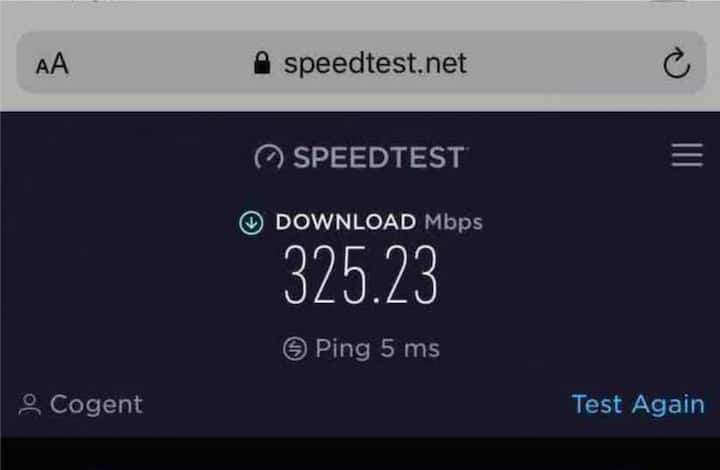Click the ms unit after ping value
The height and width of the screenshot is (470, 720).
(x=422, y=350)
